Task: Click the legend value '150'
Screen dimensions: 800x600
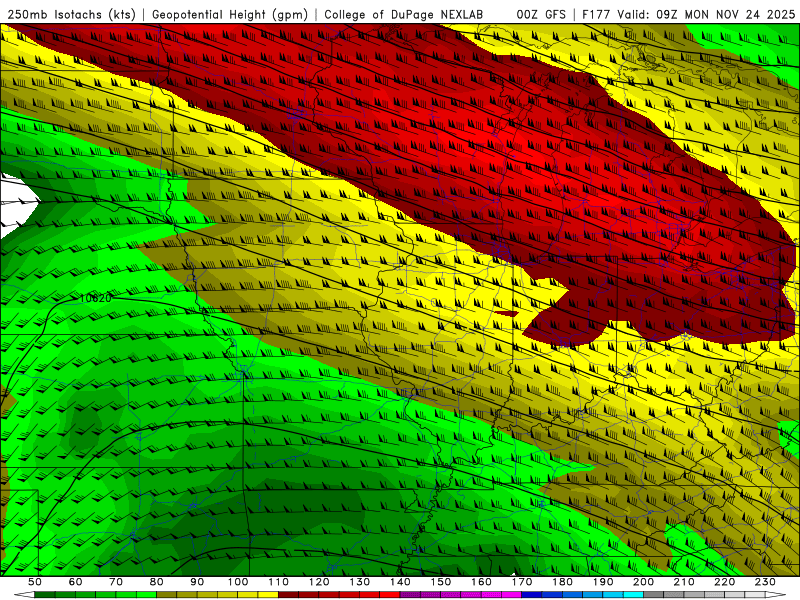Action: [441, 582]
